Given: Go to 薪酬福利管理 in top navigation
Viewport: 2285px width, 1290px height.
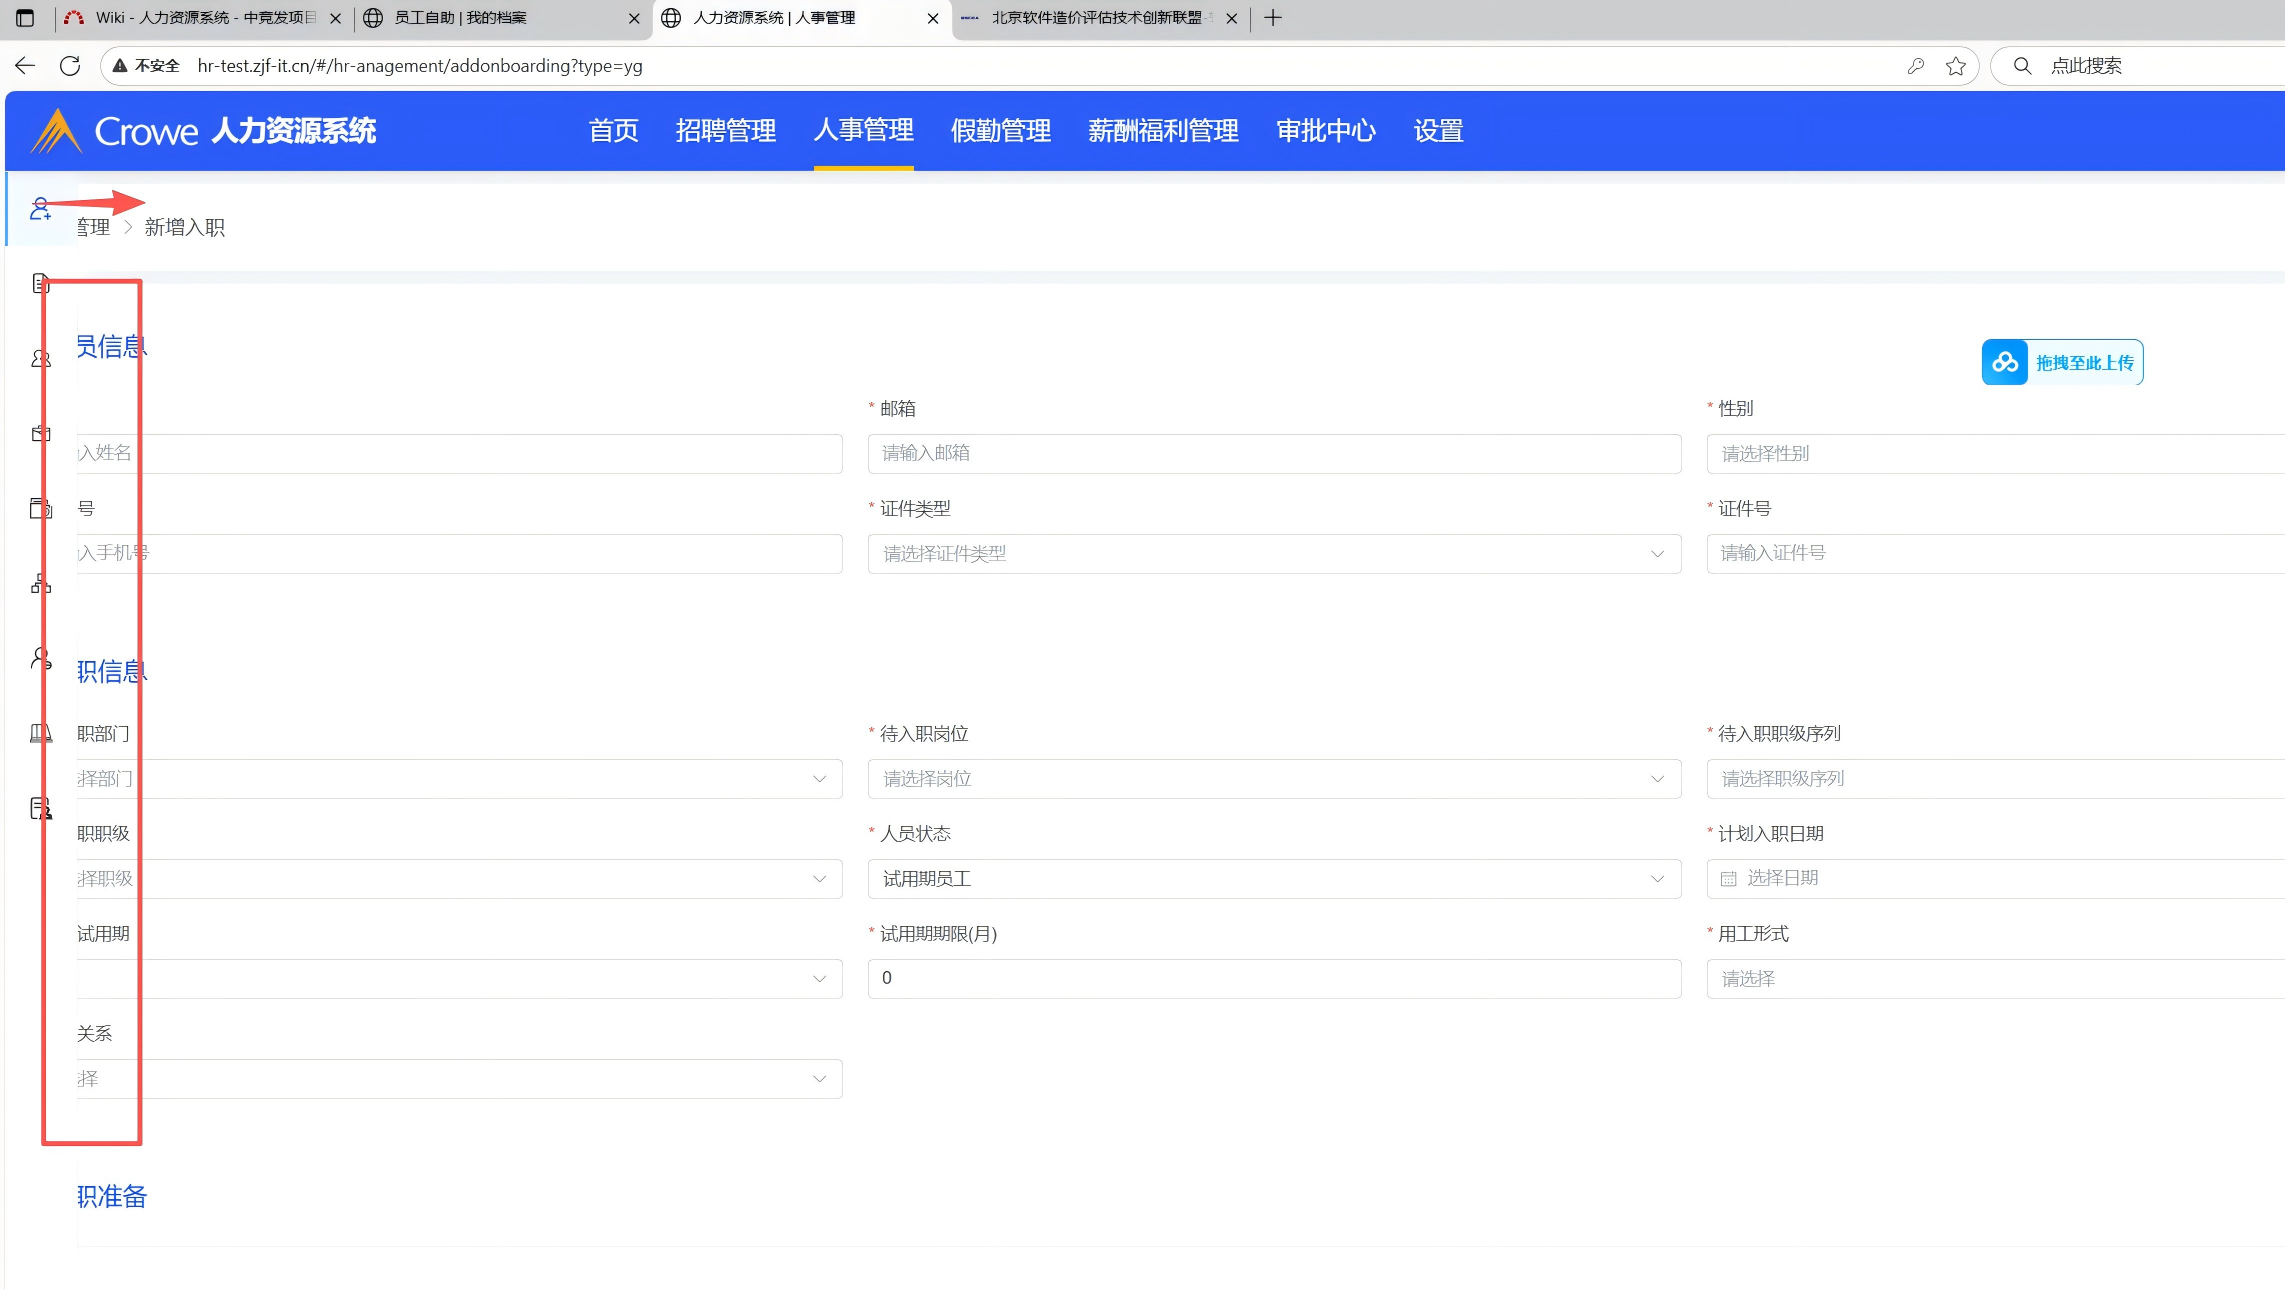Looking at the screenshot, I should point(1163,131).
